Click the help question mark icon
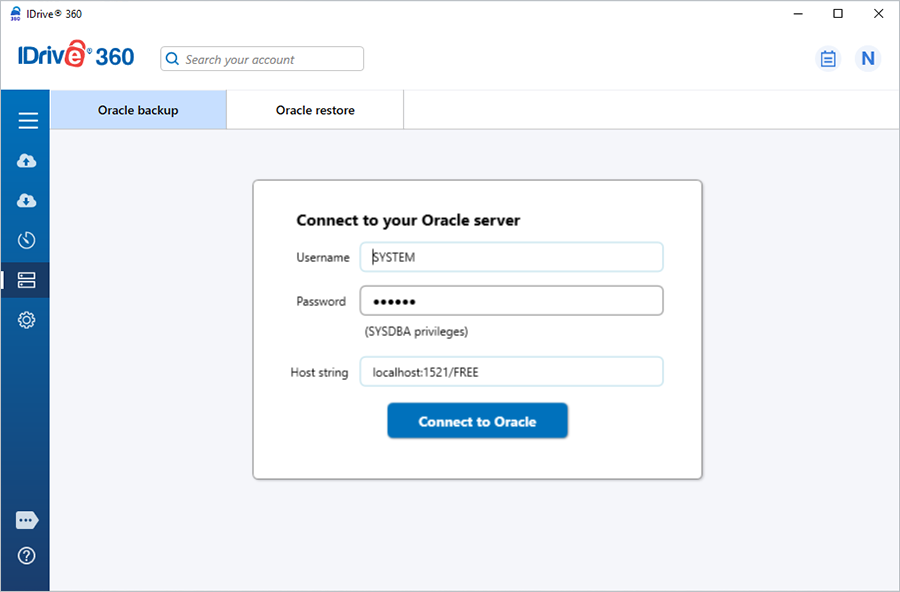The width and height of the screenshot is (900, 592). tap(27, 556)
